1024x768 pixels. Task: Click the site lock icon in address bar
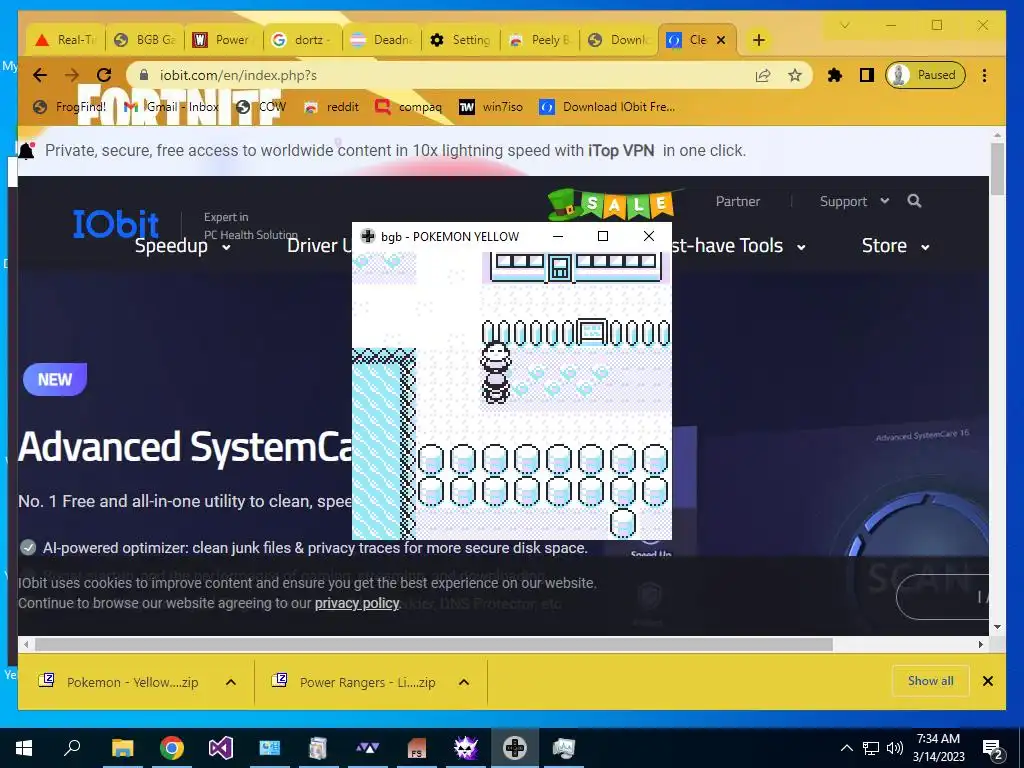[x=144, y=75]
